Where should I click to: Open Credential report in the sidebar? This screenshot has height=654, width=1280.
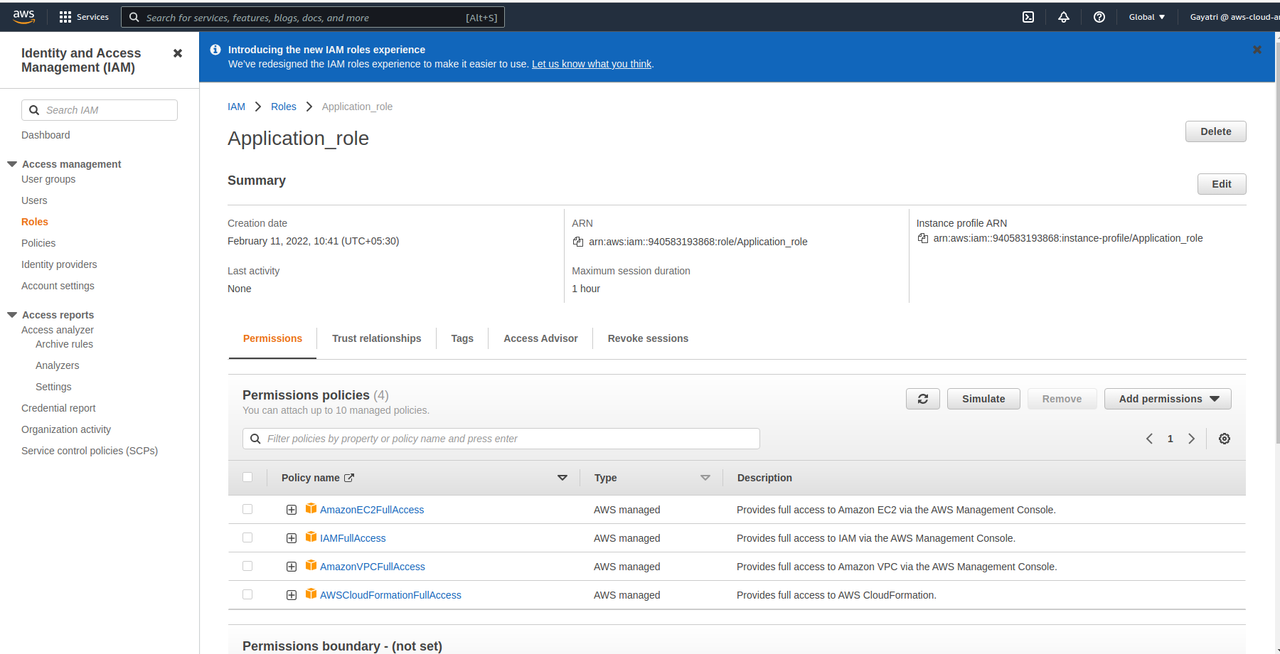click(59, 408)
